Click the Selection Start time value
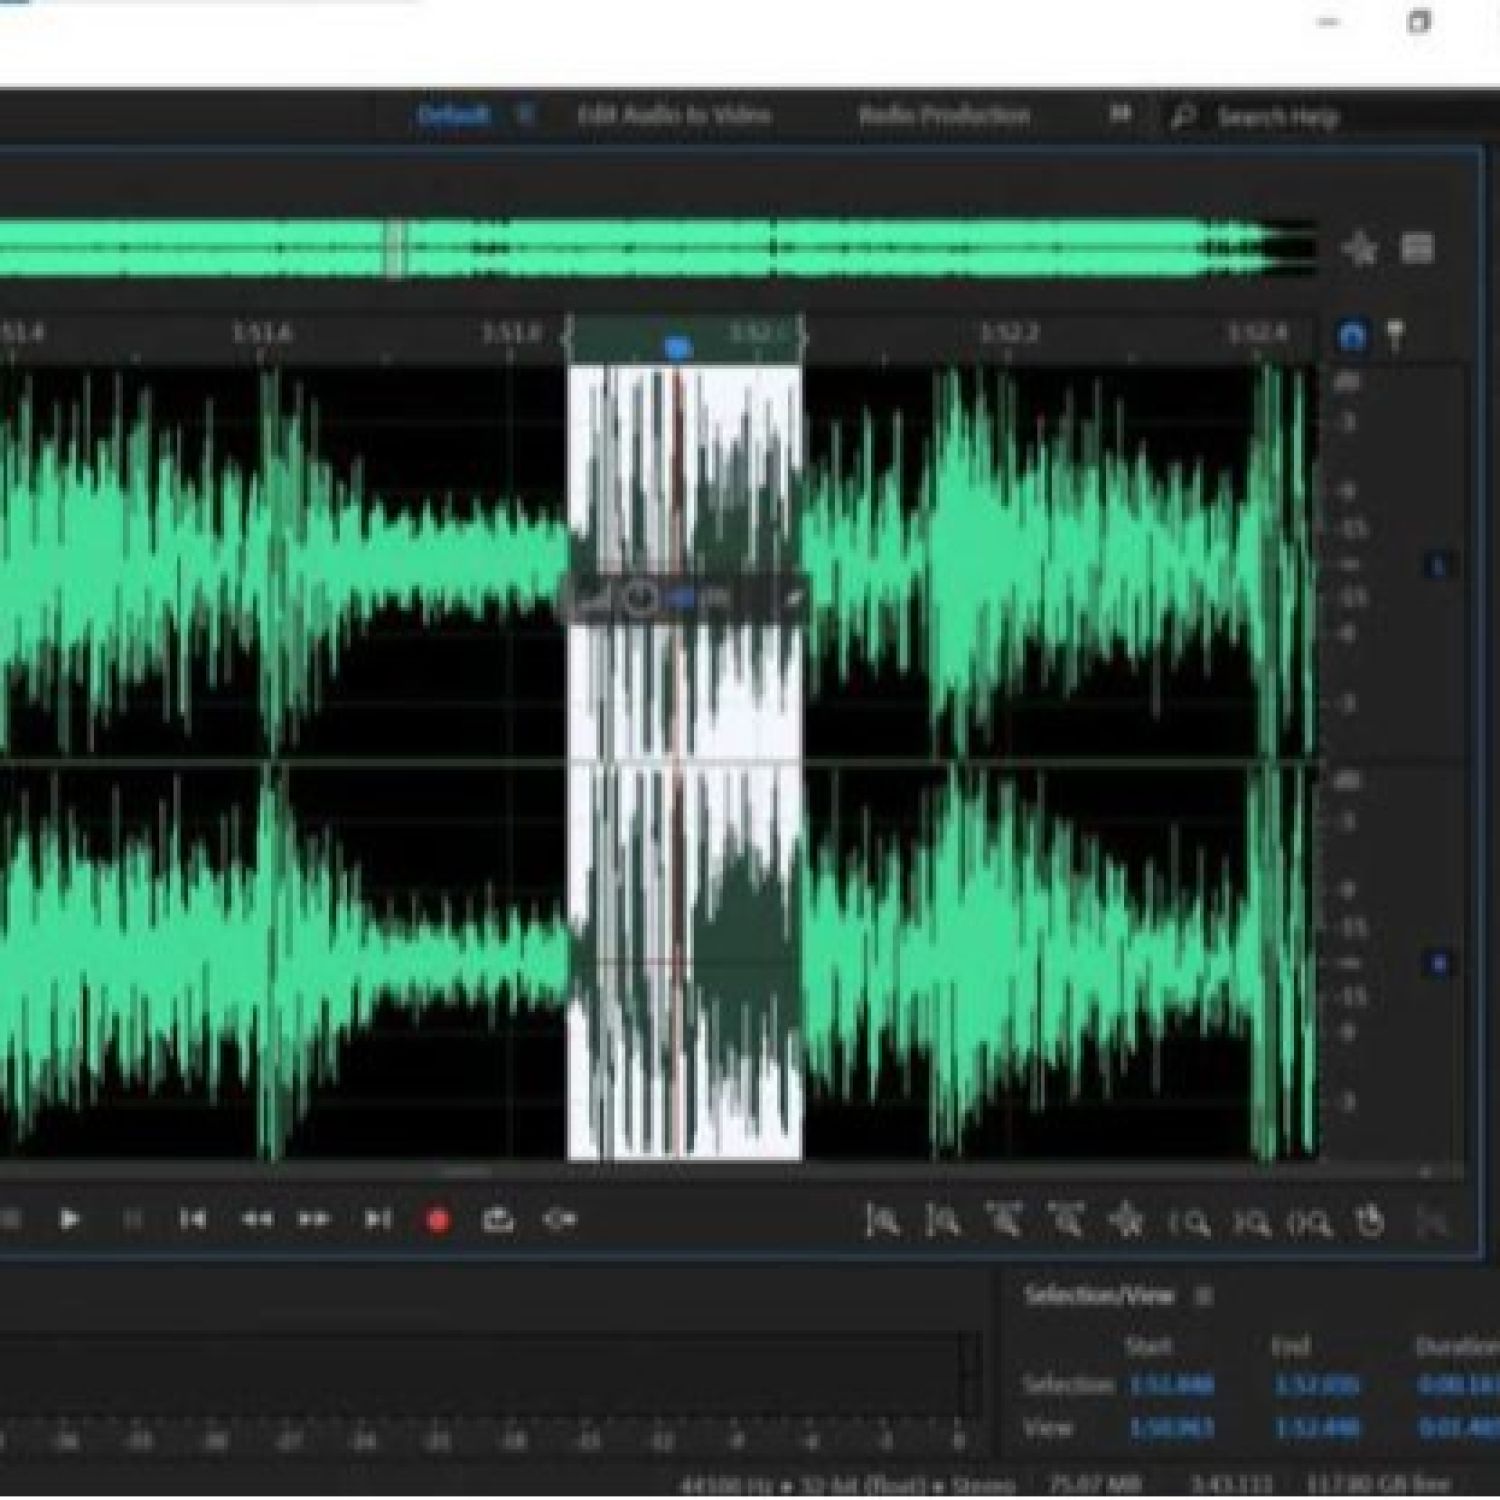1500x1500 pixels. [1171, 1386]
